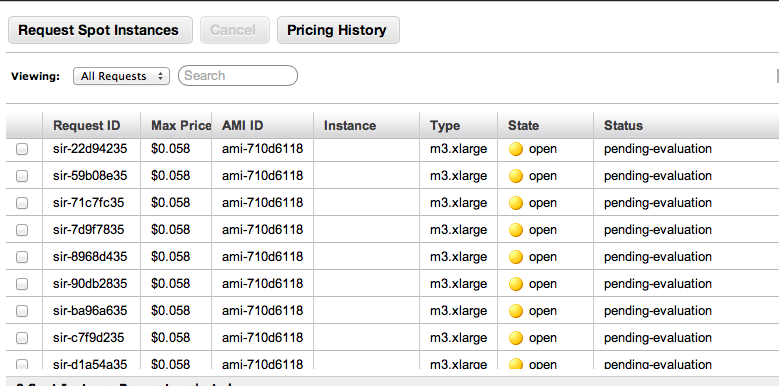Sort by Status column header

[x=686, y=125]
